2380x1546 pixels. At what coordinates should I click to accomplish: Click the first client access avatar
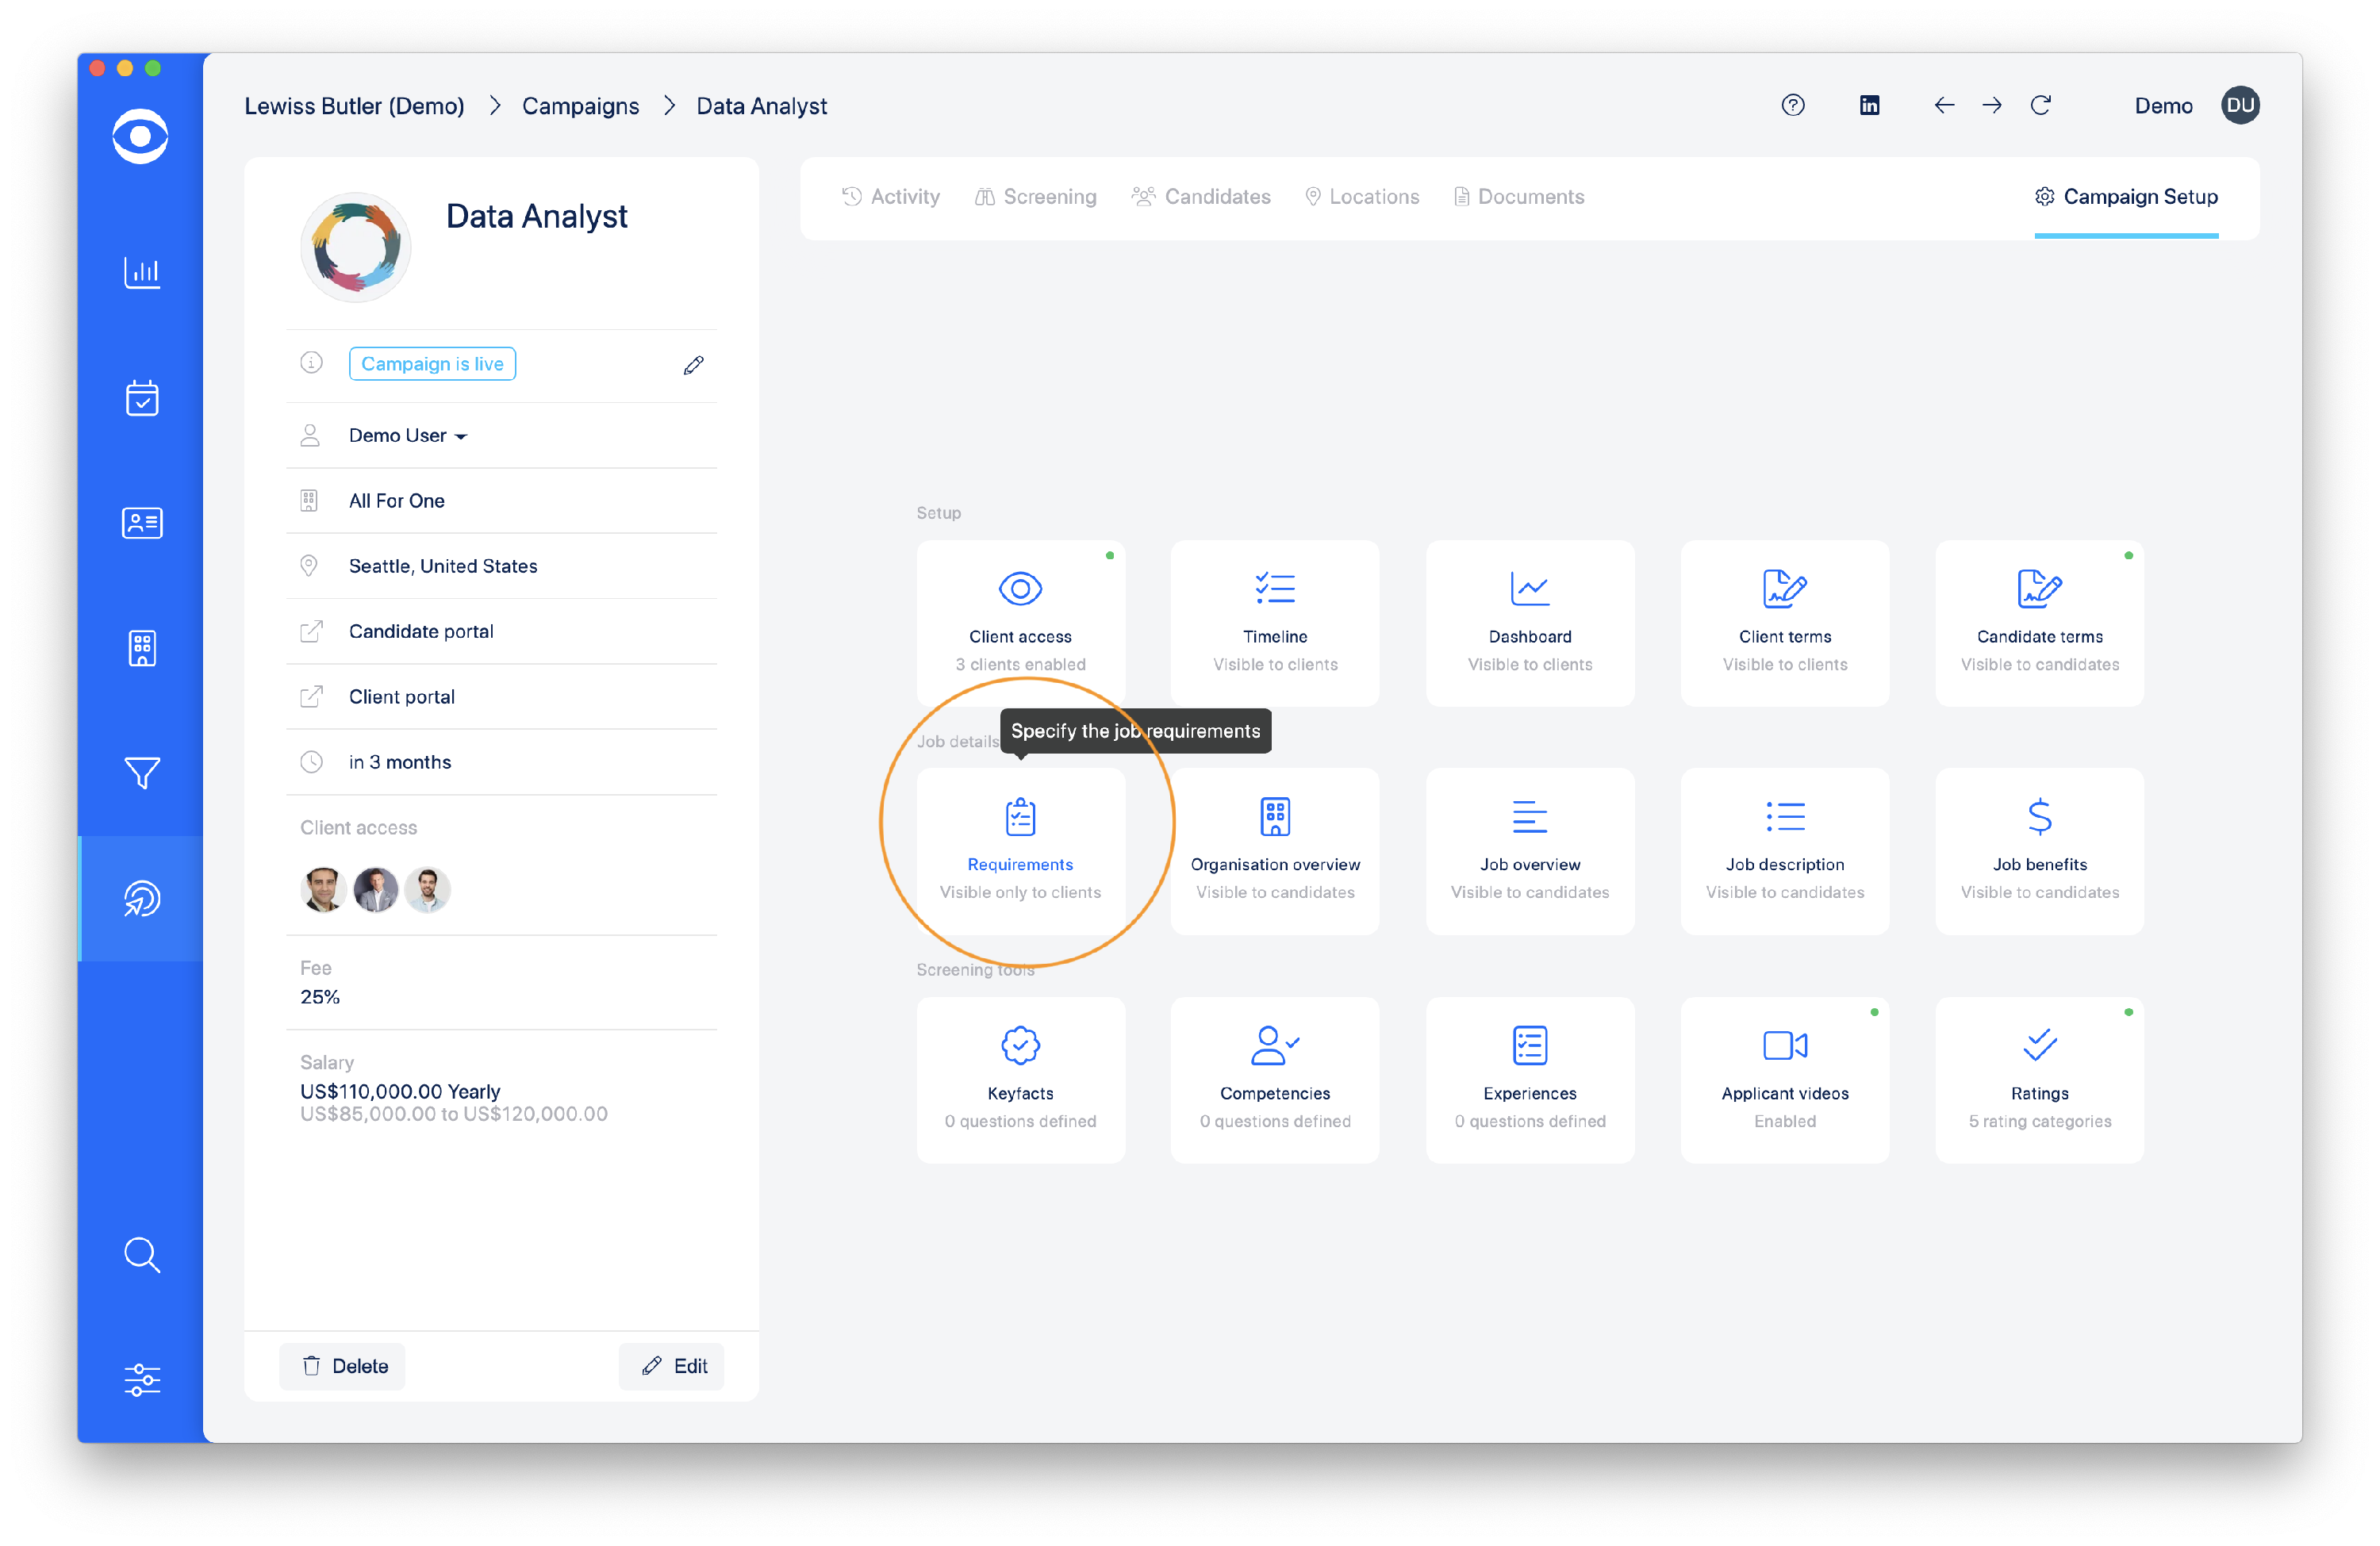[323, 890]
